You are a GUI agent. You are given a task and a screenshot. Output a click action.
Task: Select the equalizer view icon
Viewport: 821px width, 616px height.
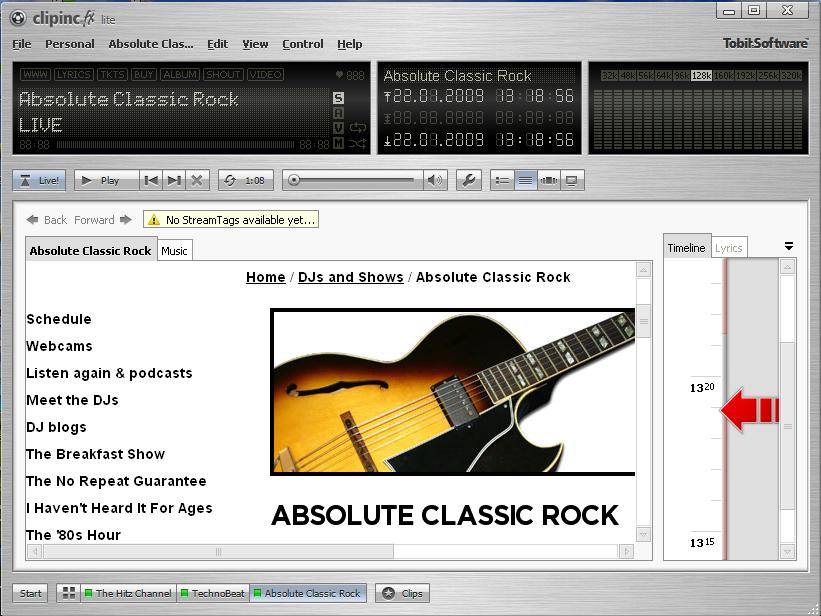(548, 181)
